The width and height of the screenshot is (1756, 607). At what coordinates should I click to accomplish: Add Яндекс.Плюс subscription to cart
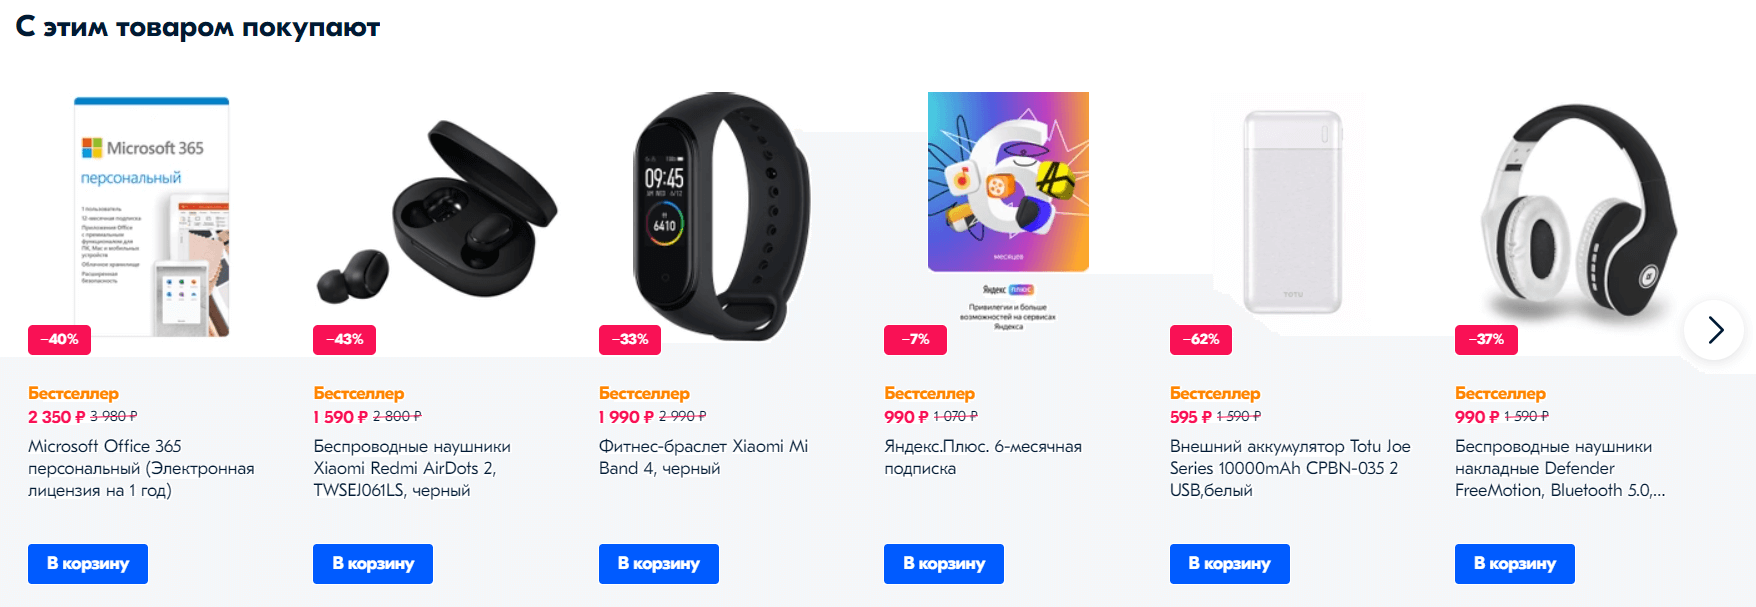pos(944,564)
